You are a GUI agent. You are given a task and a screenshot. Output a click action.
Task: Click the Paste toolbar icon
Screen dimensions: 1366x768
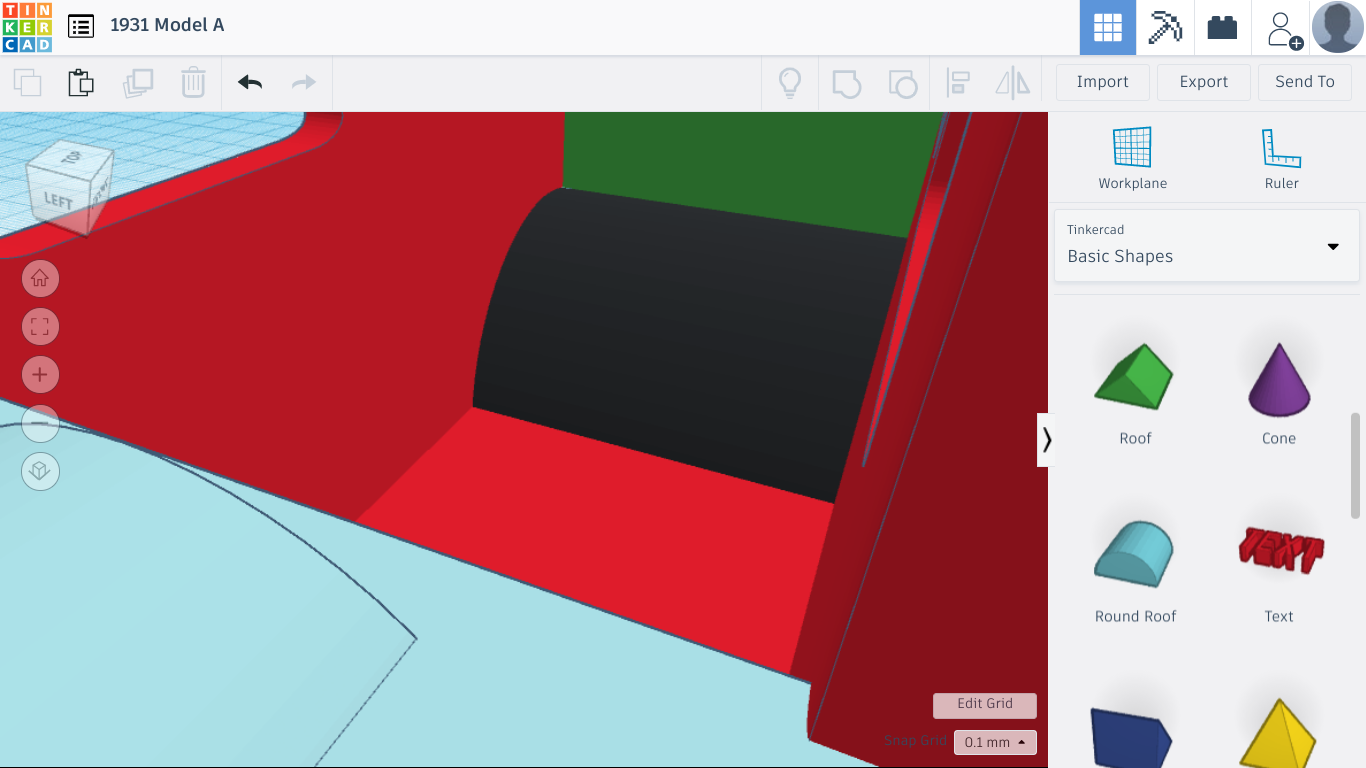coord(81,82)
